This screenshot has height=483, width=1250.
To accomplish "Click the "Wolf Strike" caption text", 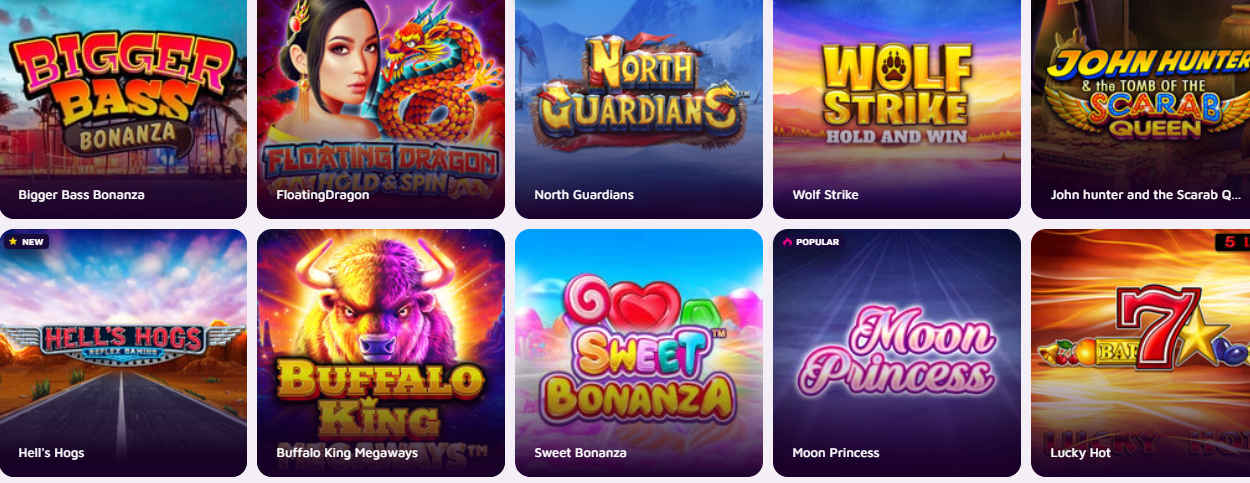I will click(825, 195).
